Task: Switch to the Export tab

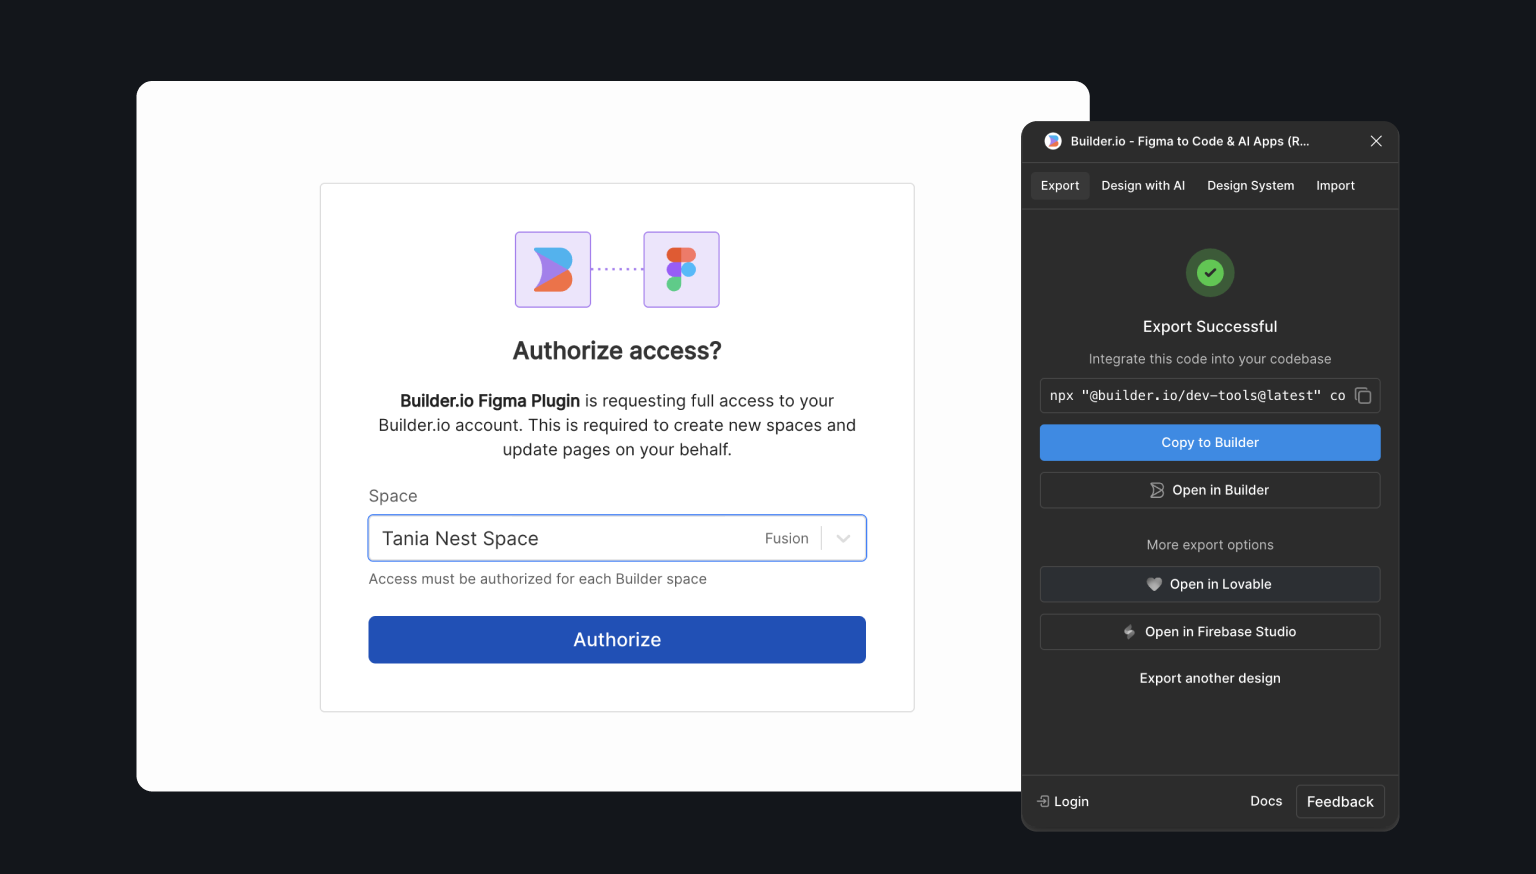Action: 1060,186
